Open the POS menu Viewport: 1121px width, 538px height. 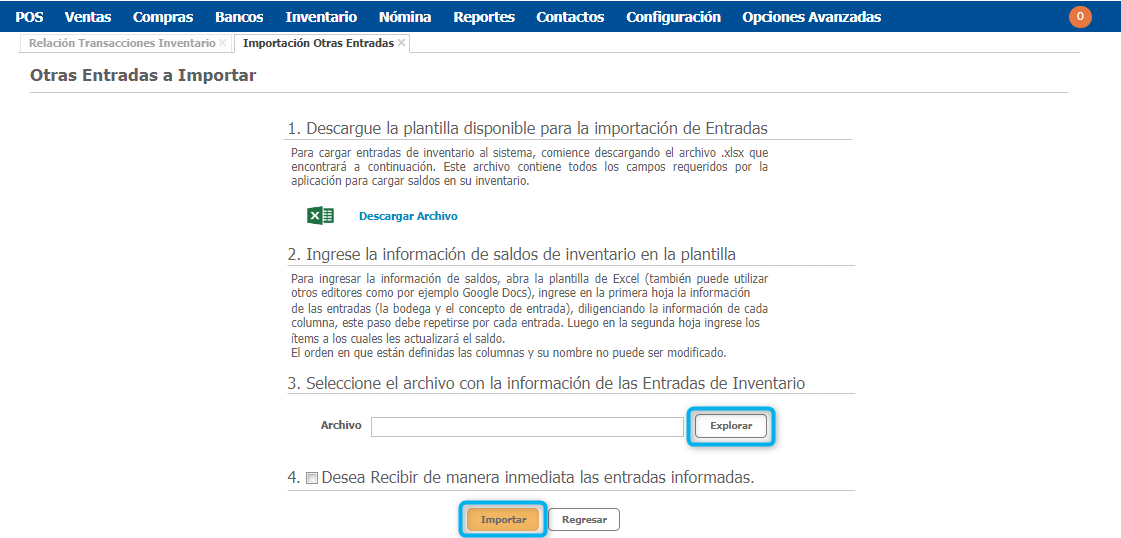[29, 17]
